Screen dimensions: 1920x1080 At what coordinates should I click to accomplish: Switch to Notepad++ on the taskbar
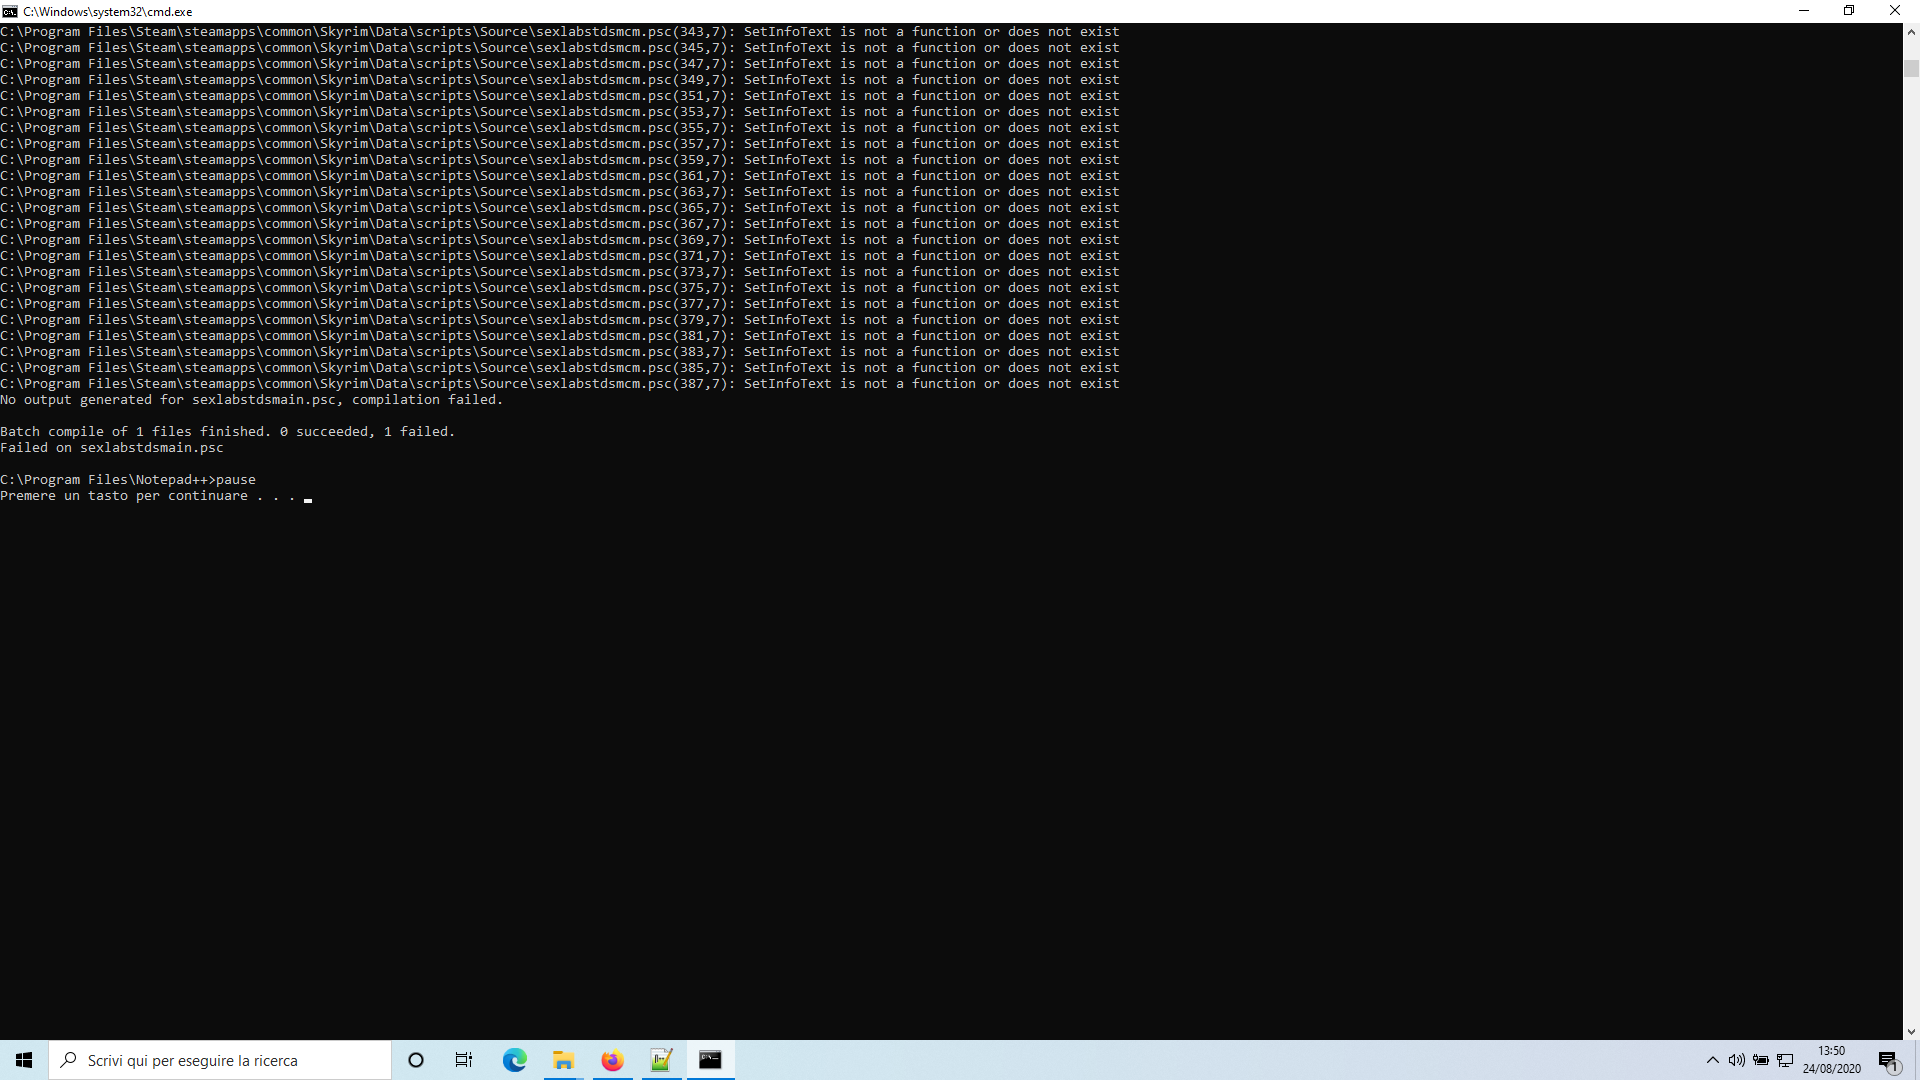point(661,1060)
